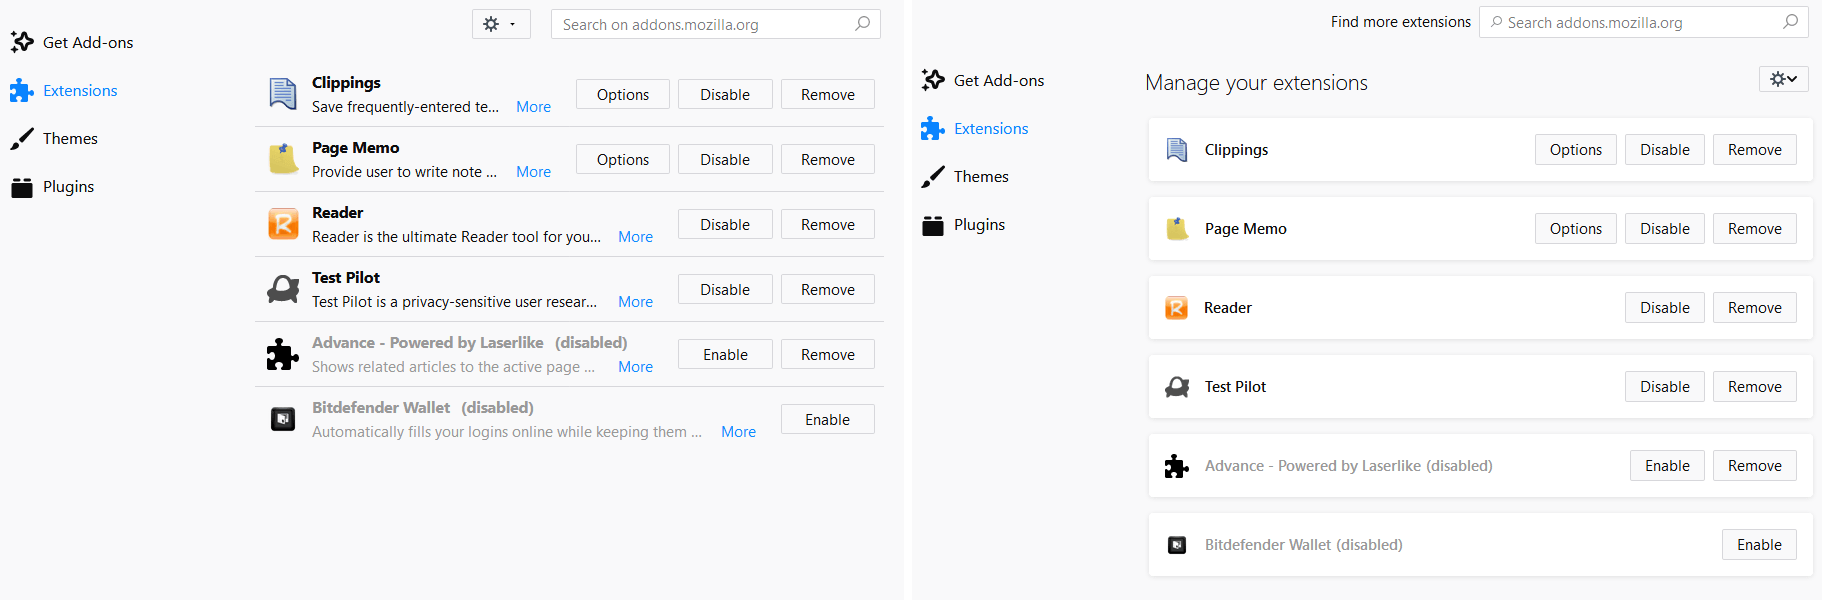Open Options for Clippings in right card list
The width and height of the screenshot is (1824, 600).
(1576, 150)
